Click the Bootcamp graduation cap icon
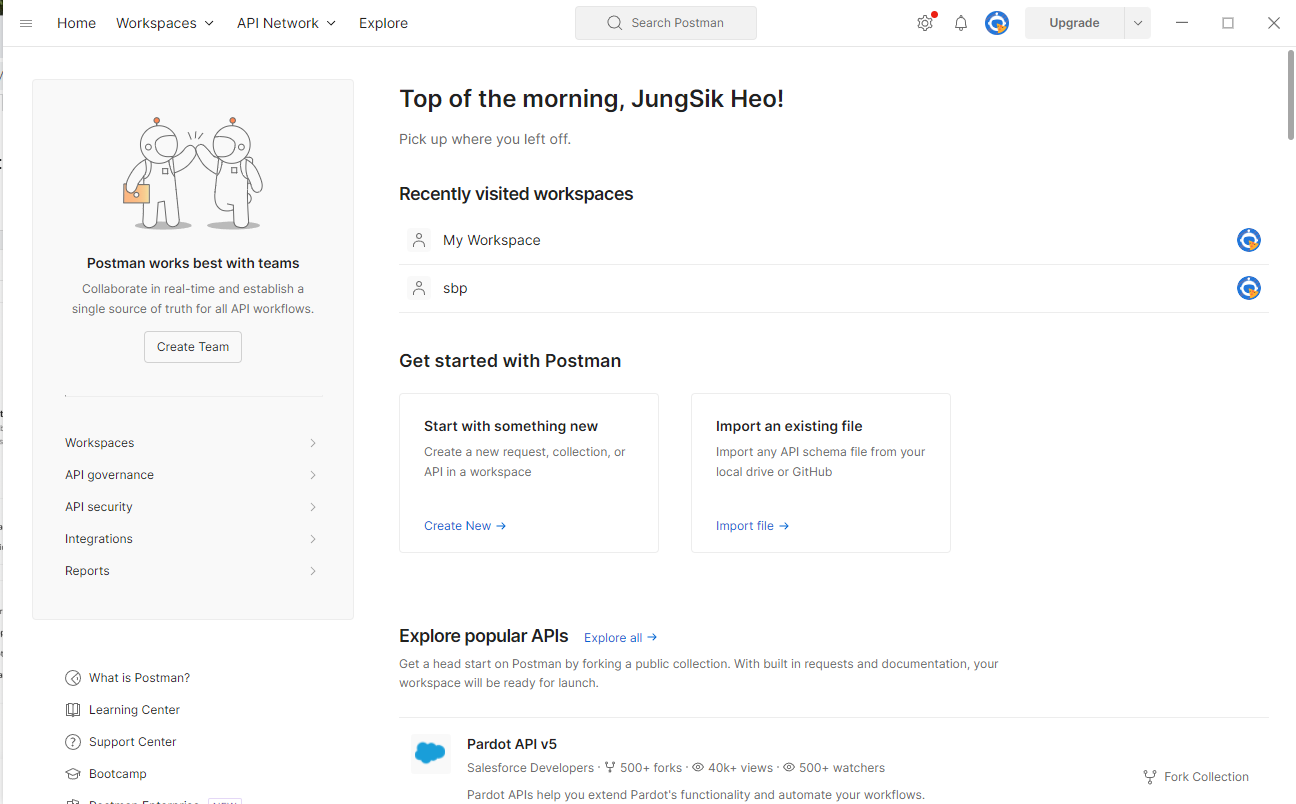 click(x=73, y=774)
